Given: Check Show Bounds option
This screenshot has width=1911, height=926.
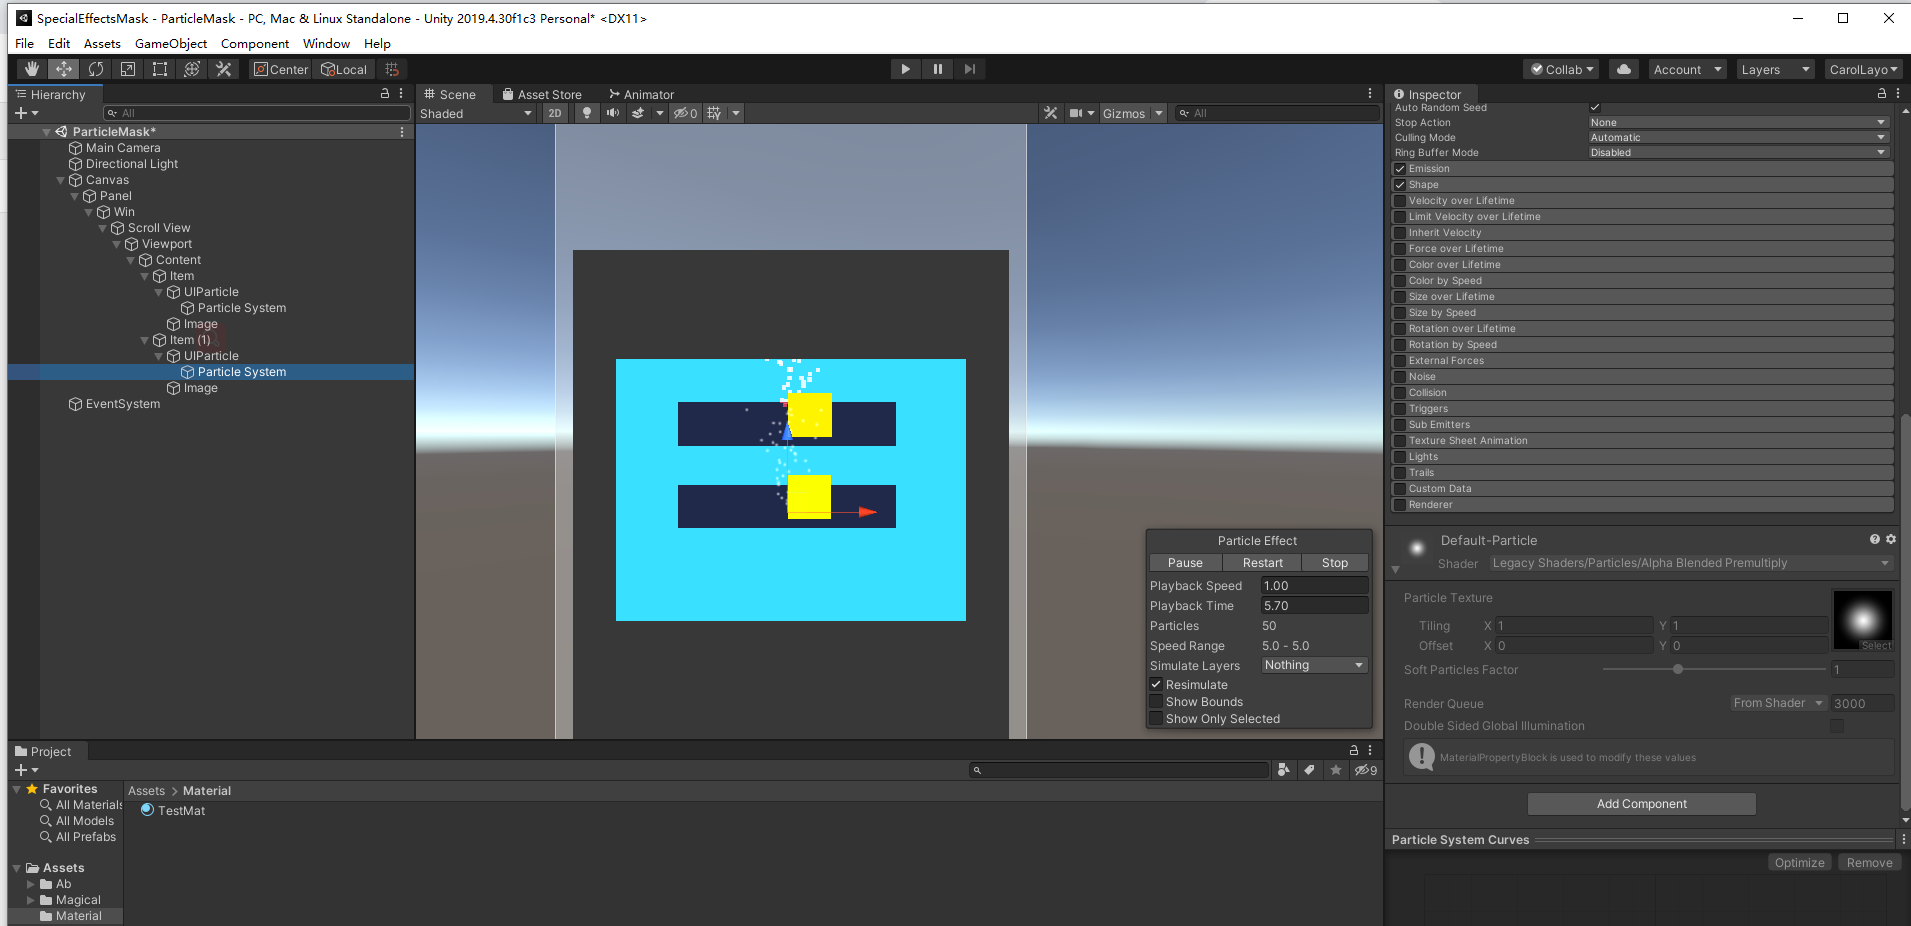Looking at the screenshot, I should pyautogui.click(x=1156, y=701).
